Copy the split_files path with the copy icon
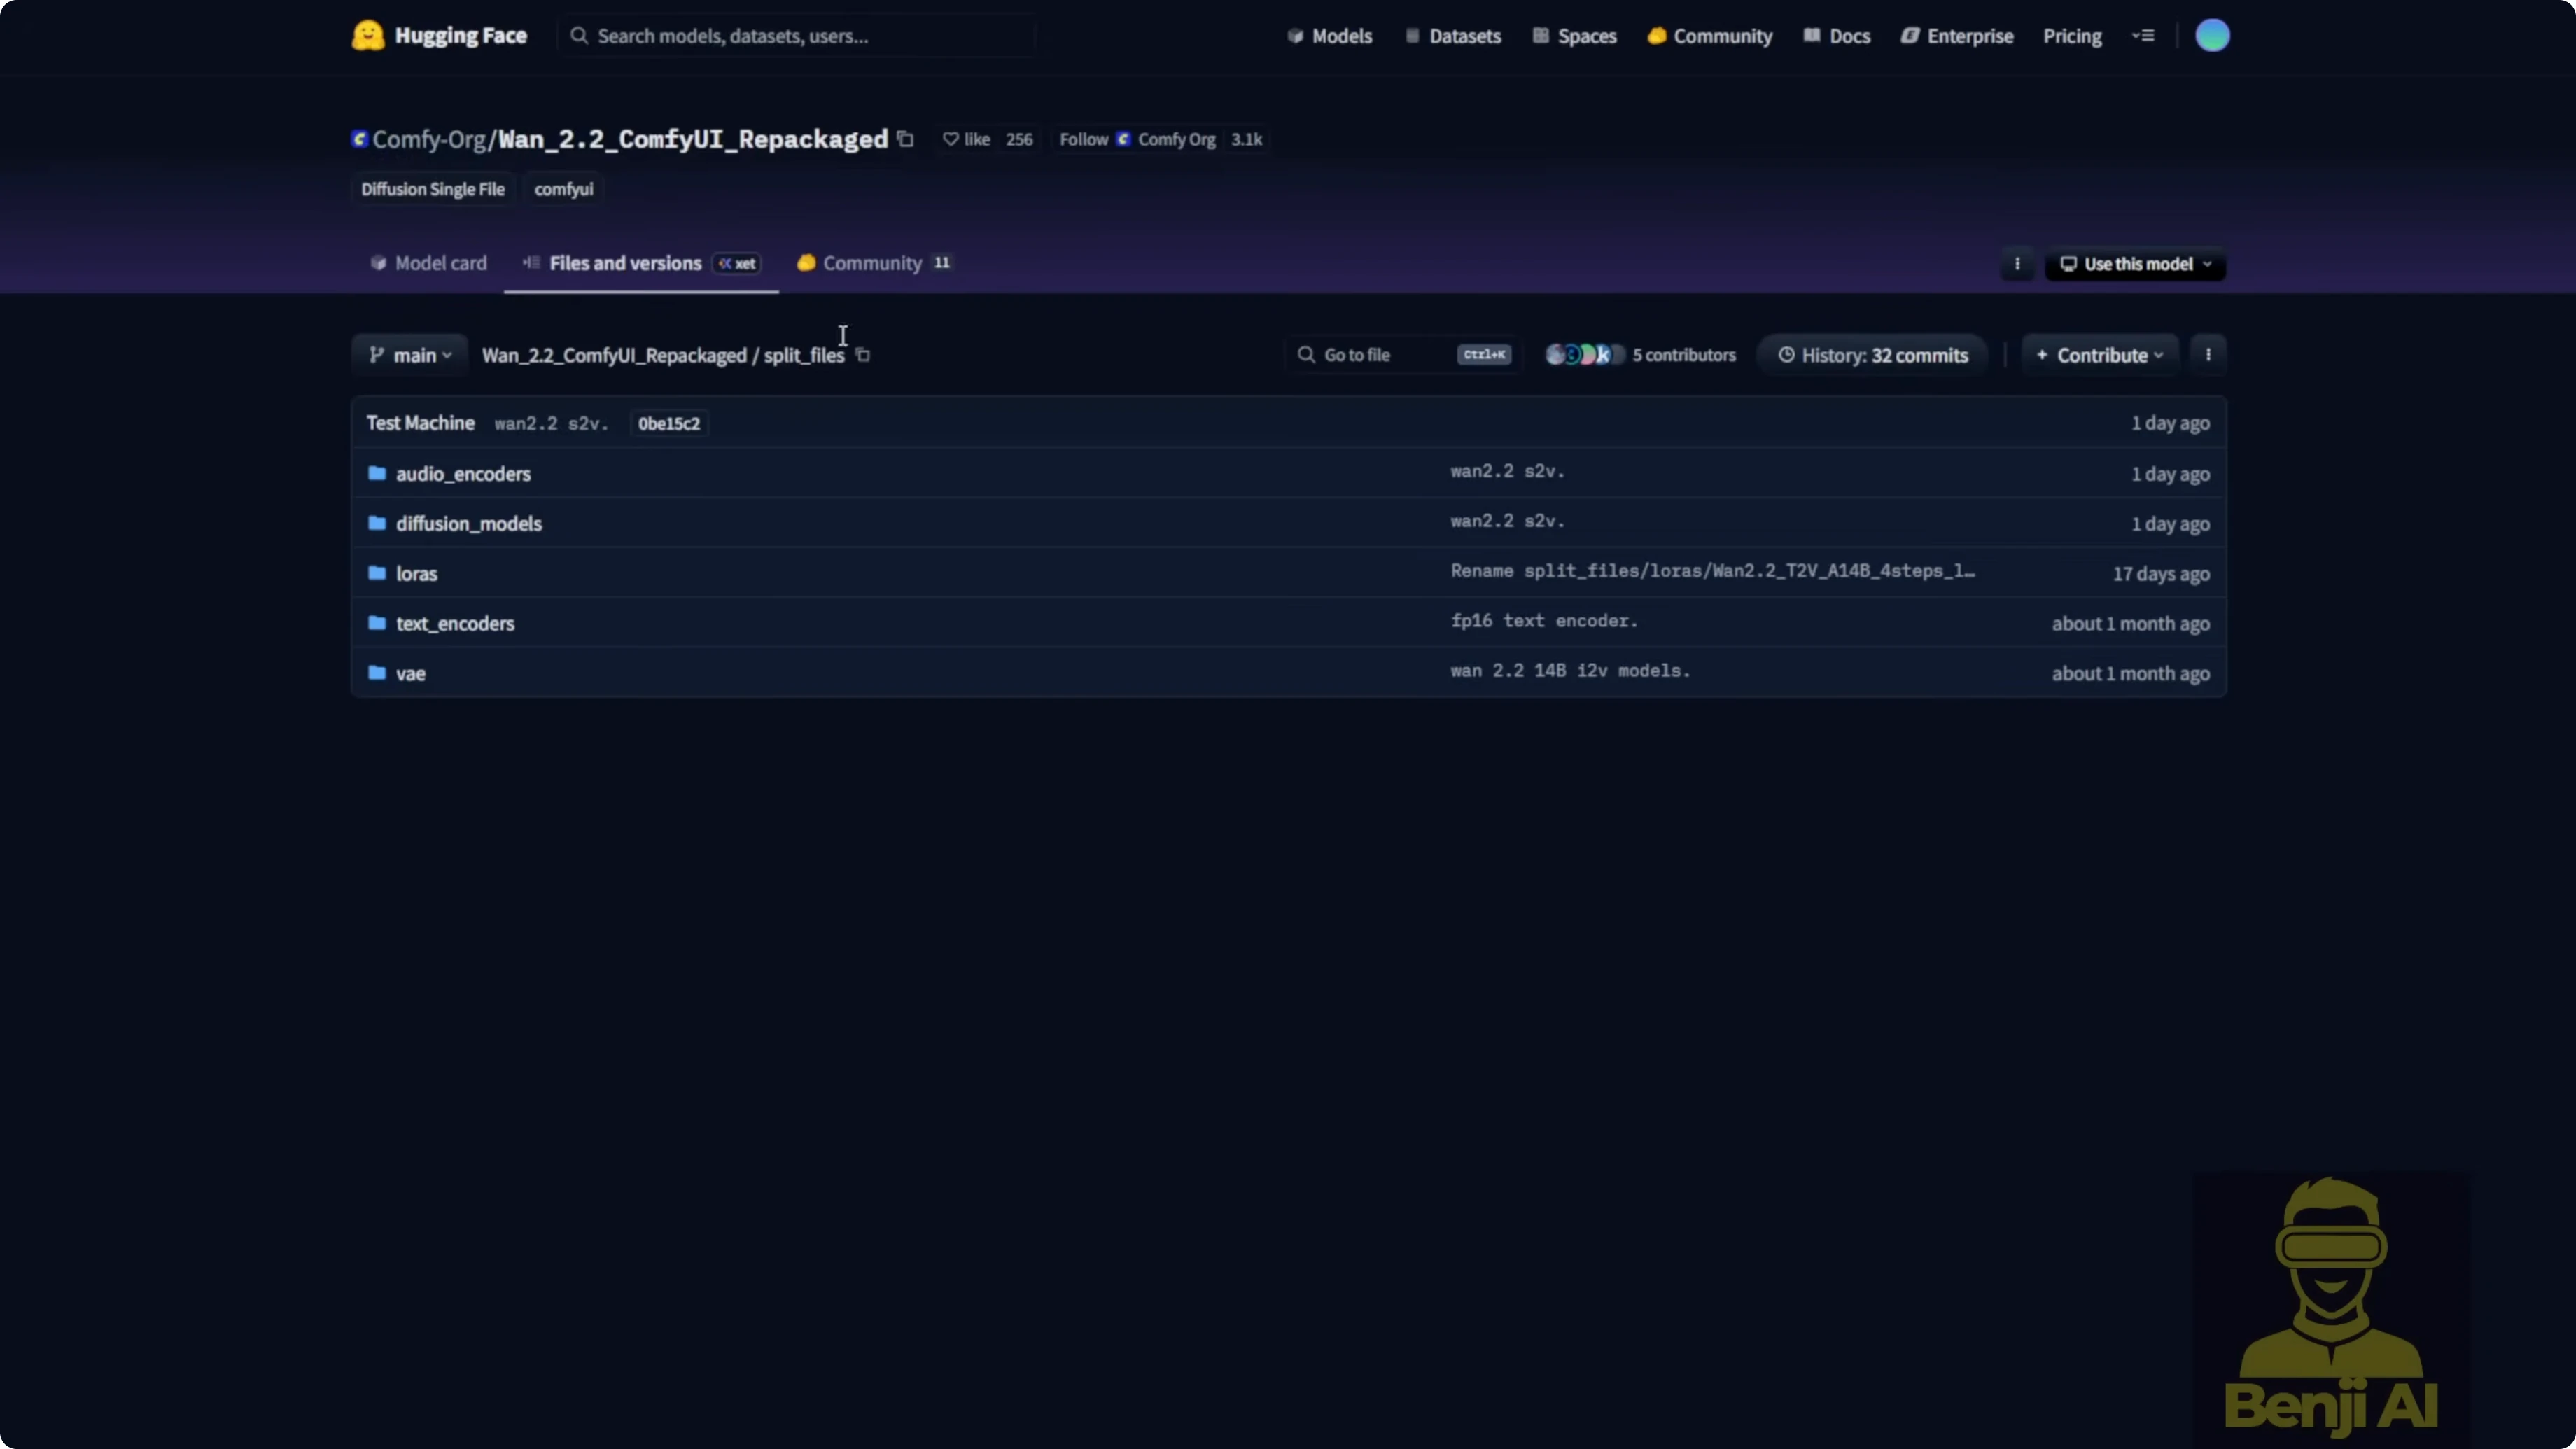The width and height of the screenshot is (2576, 1449). coord(863,355)
